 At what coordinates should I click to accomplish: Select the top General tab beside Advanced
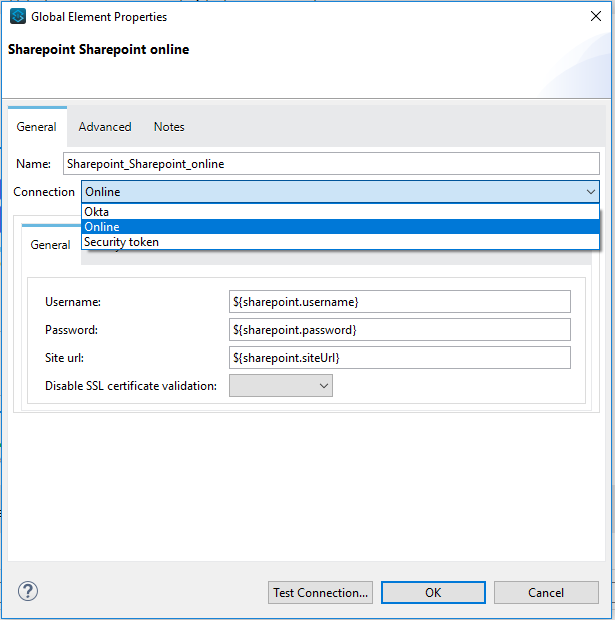[37, 127]
